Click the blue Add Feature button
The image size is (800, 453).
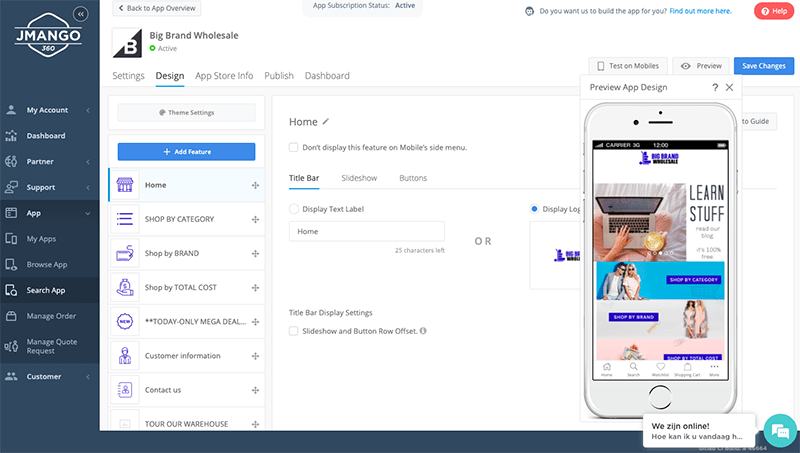(186, 152)
